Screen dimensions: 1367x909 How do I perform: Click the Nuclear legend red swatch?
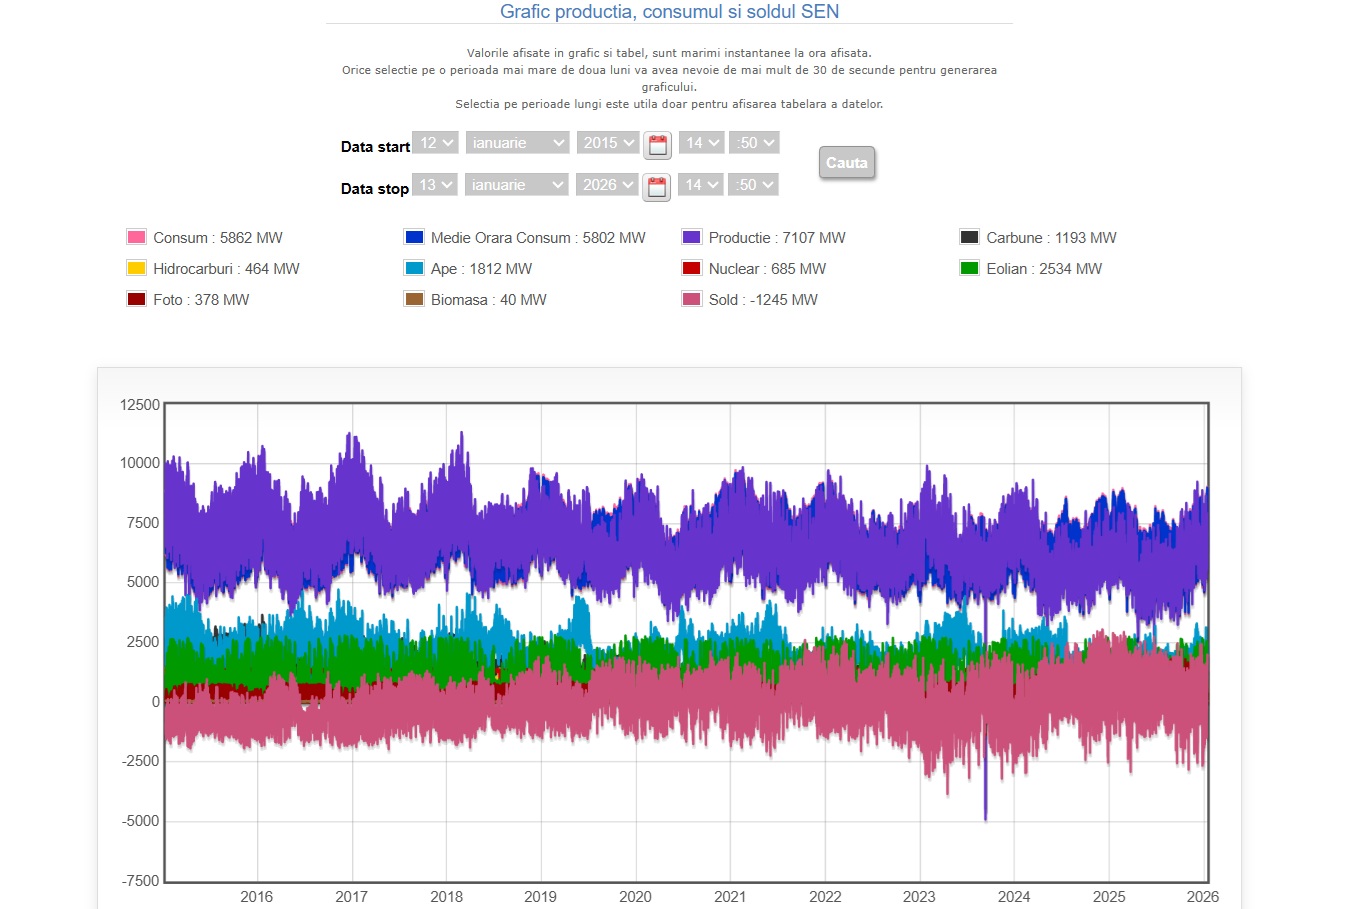click(x=692, y=268)
